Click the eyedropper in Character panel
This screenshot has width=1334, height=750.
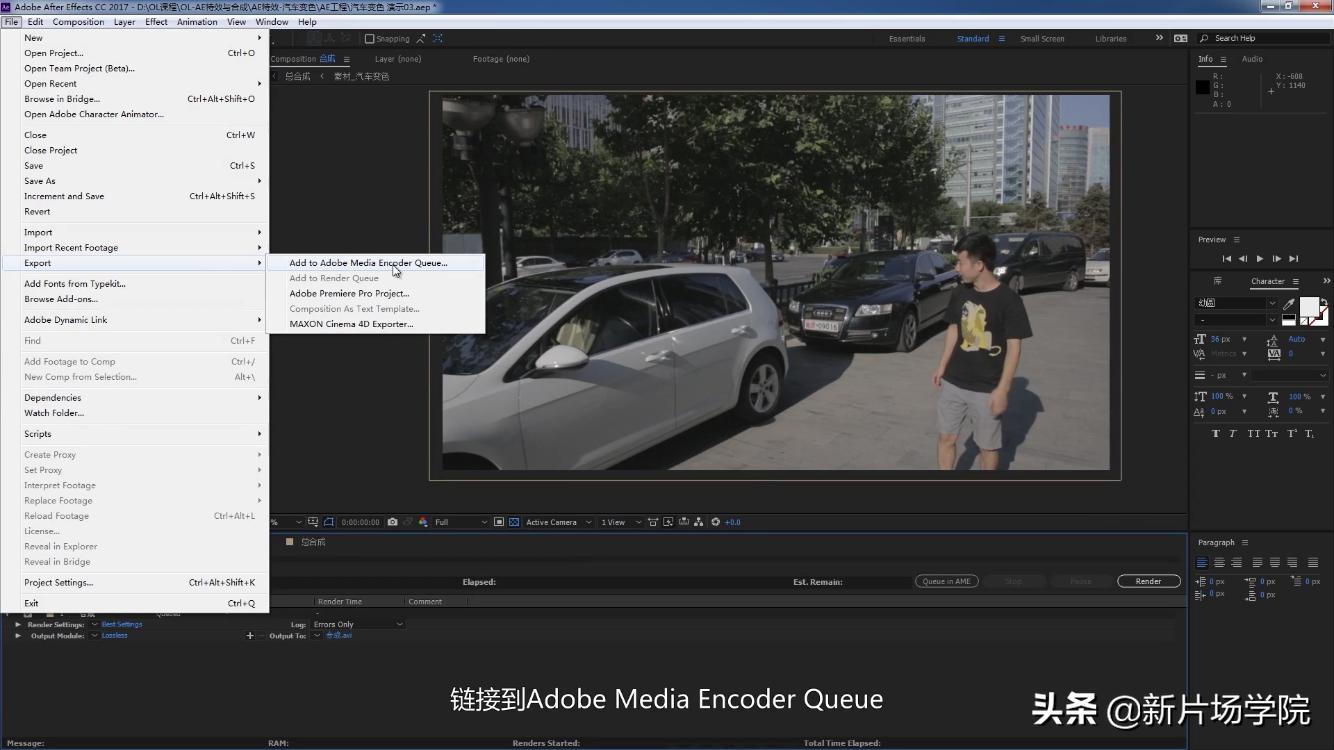coord(1289,304)
